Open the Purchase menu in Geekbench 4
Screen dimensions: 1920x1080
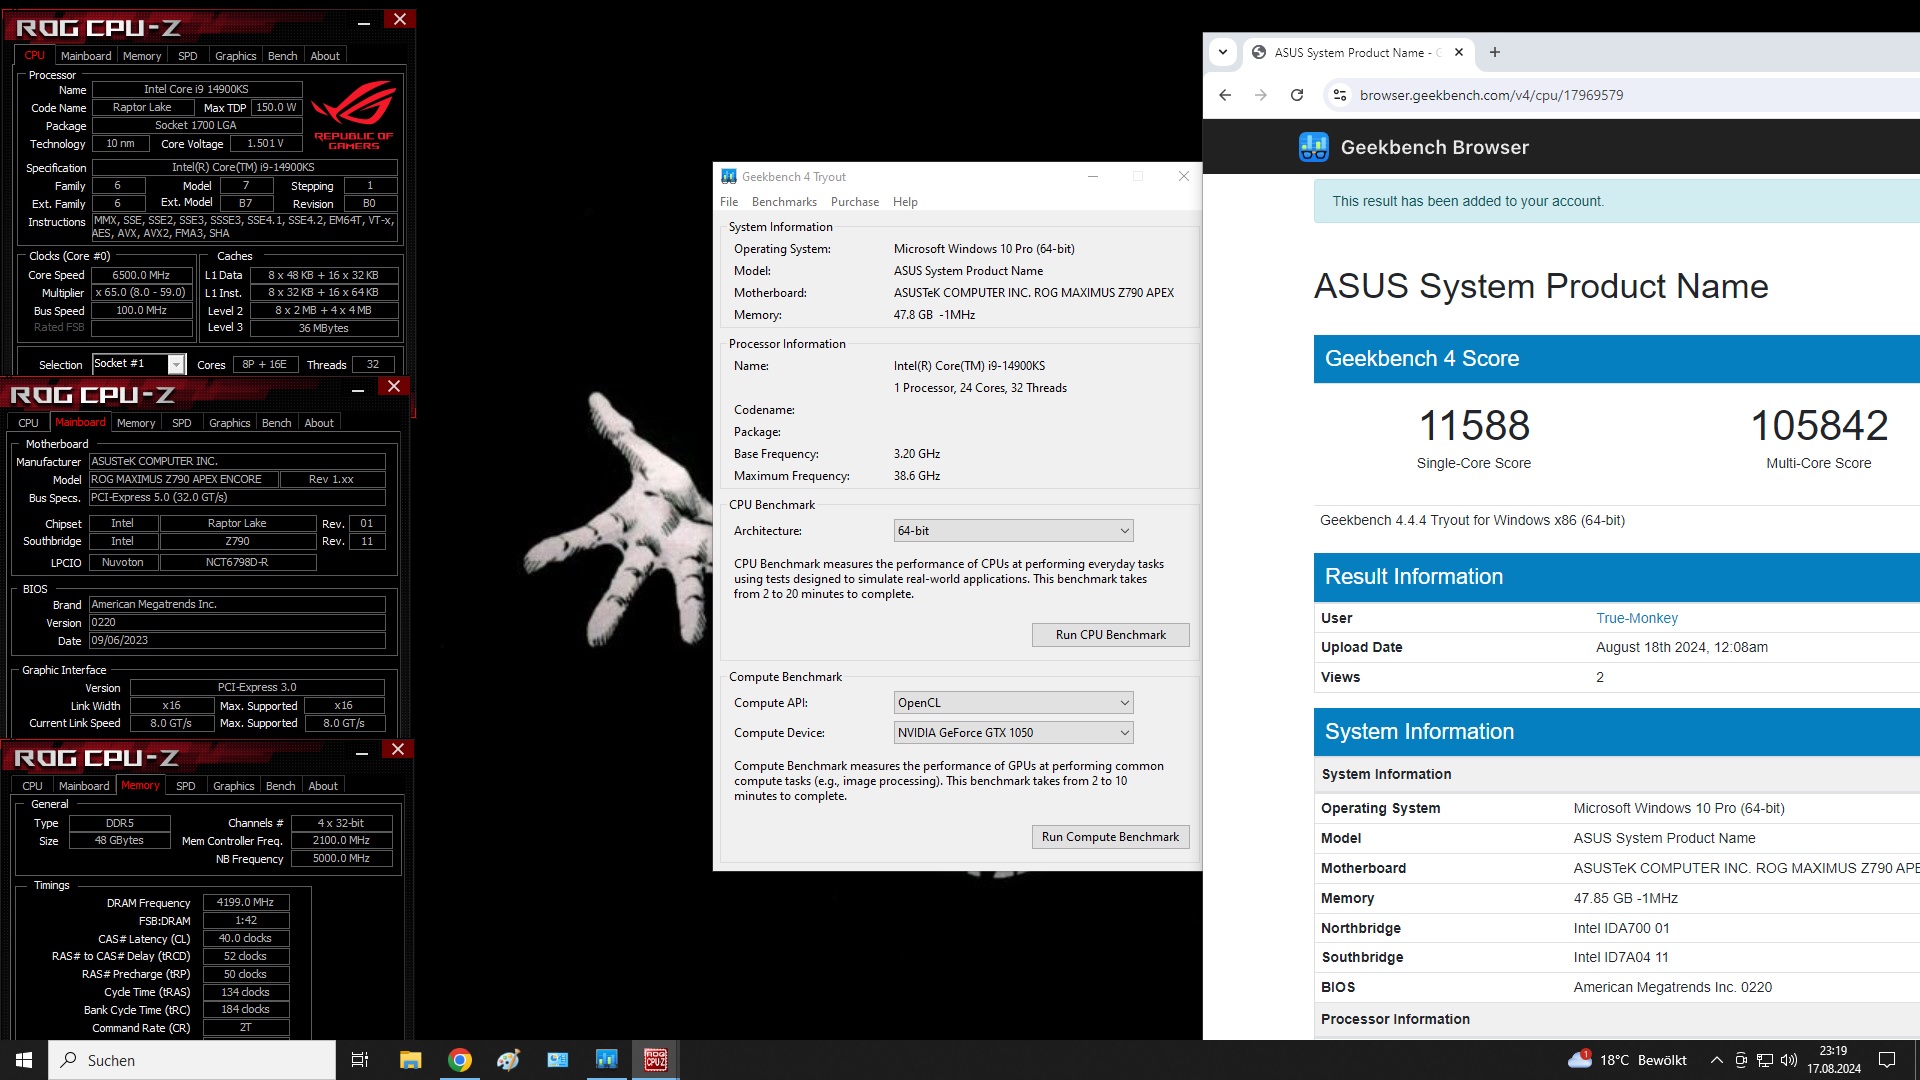855,202
